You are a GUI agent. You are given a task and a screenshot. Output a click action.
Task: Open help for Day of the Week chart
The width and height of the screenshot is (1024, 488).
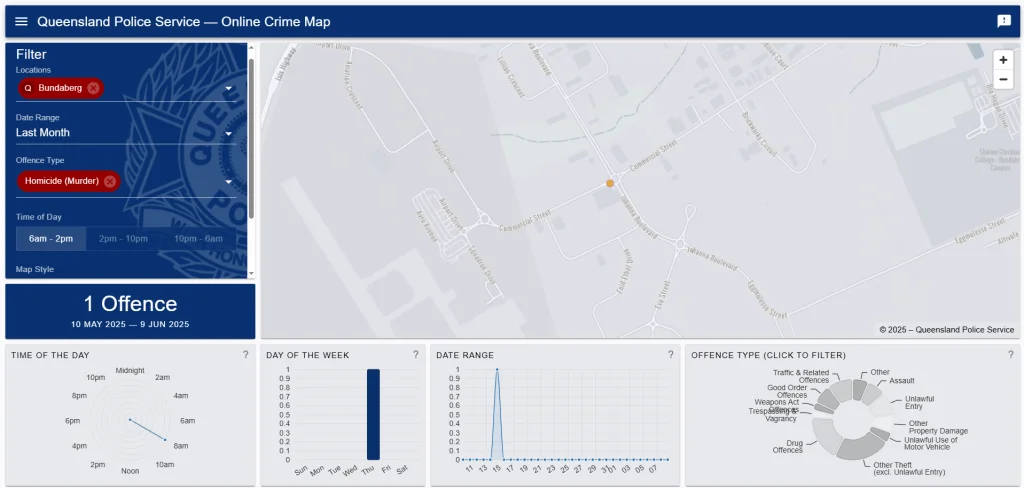[415, 355]
